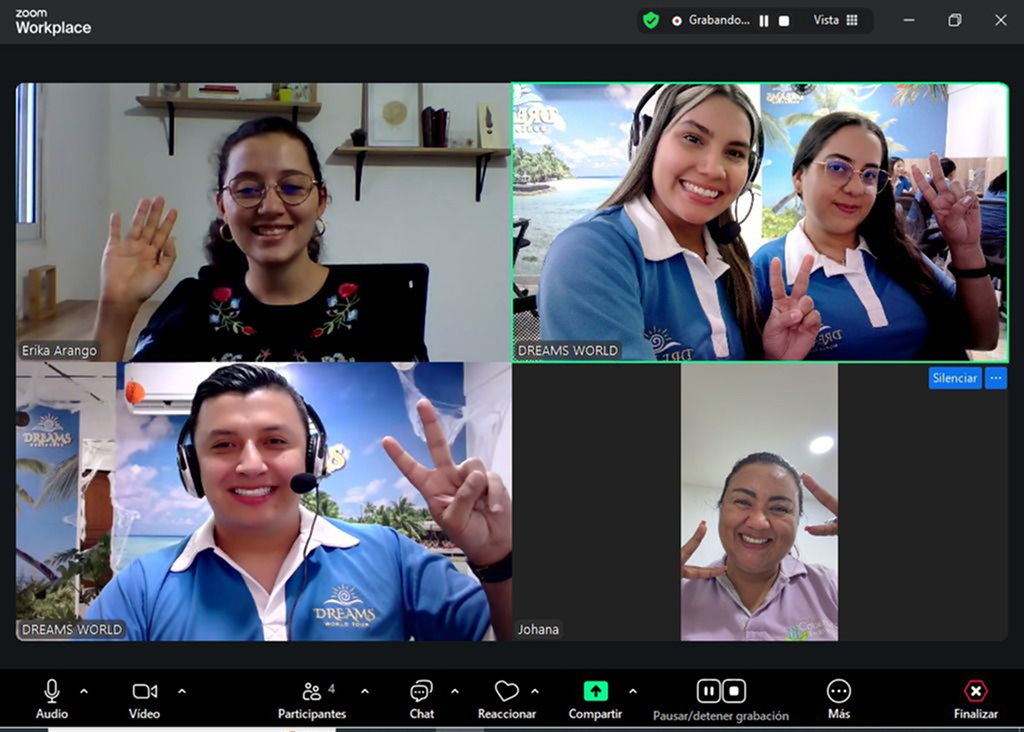Click the Reaccionar heart icon
Viewport: 1024px width, 732px height.
[x=507, y=691]
